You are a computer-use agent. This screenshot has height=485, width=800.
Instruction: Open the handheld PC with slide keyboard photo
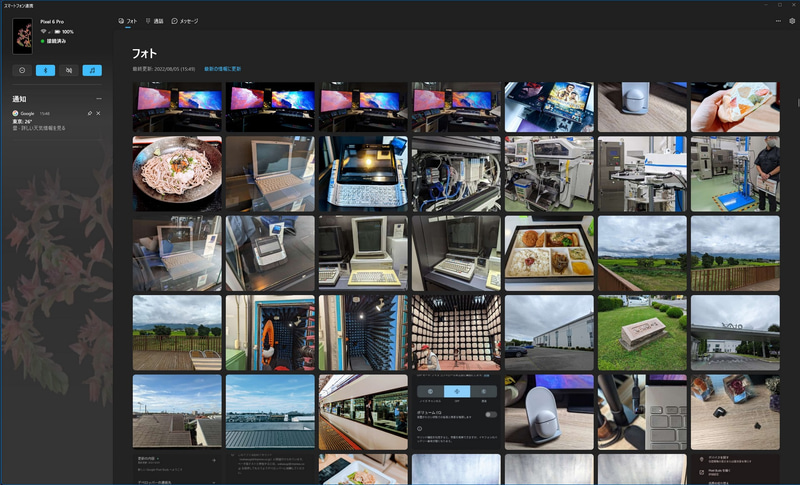(x=363, y=174)
